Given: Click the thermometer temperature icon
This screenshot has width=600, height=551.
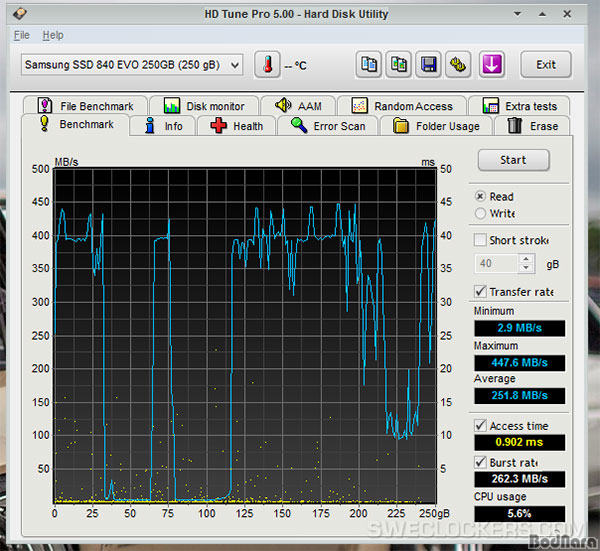Looking at the screenshot, I should pos(268,65).
